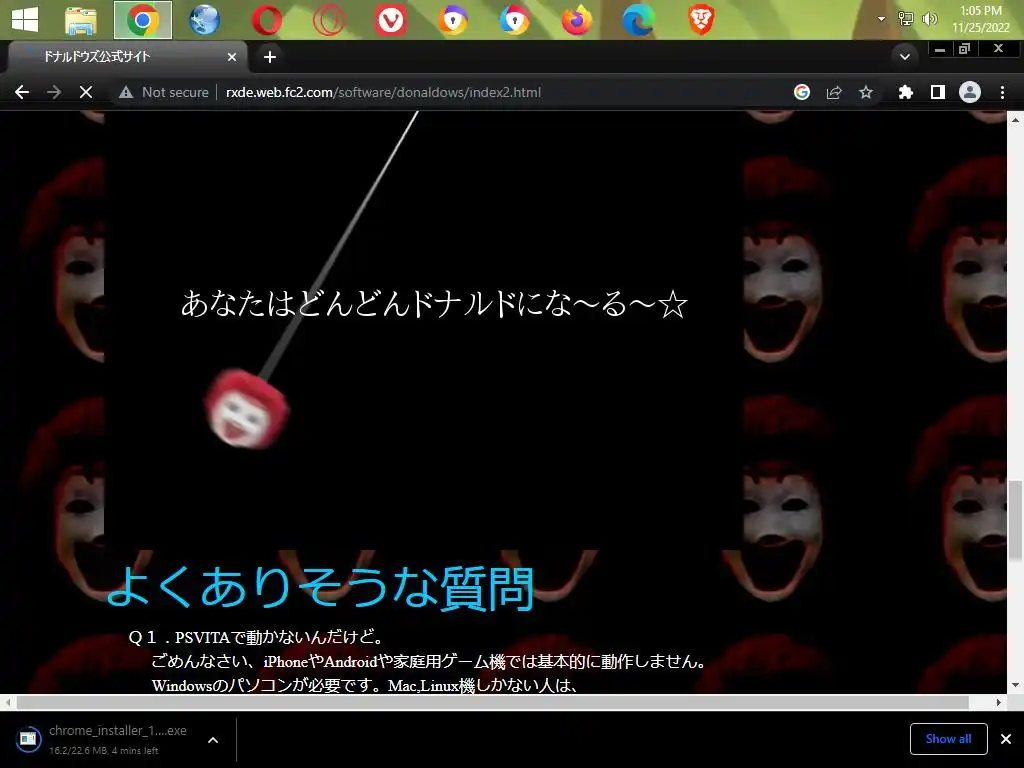Open the purple-and-yellow keyhole browser icon
The width and height of the screenshot is (1024, 768).
[x=453, y=20]
